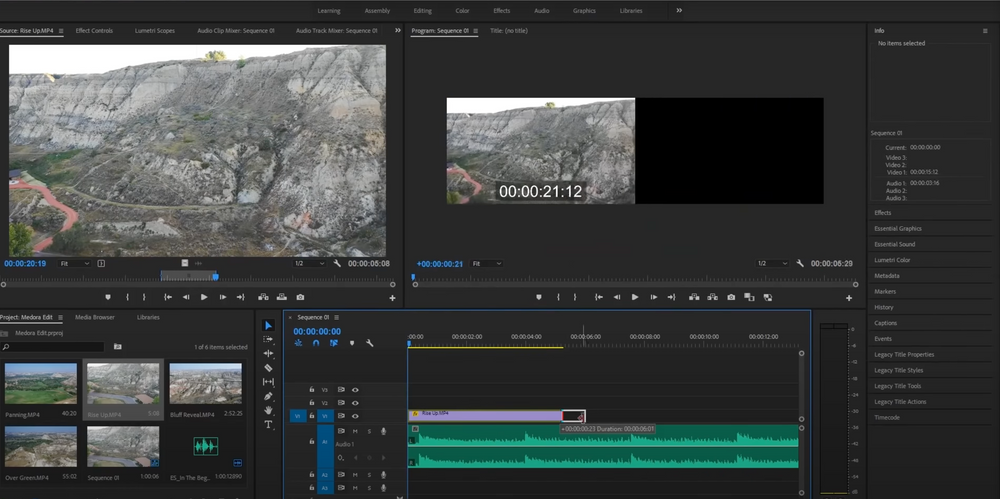Pick the Ripple Edit tool
Image resolution: width=1000 pixels, height=499 pixels.
coord(268,354)
